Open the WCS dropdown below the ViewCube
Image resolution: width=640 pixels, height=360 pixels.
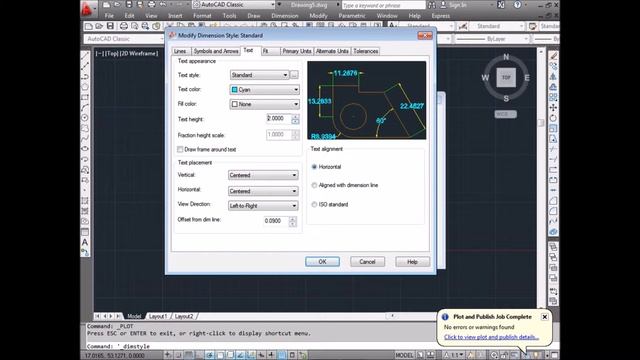(x=506, y=114)
